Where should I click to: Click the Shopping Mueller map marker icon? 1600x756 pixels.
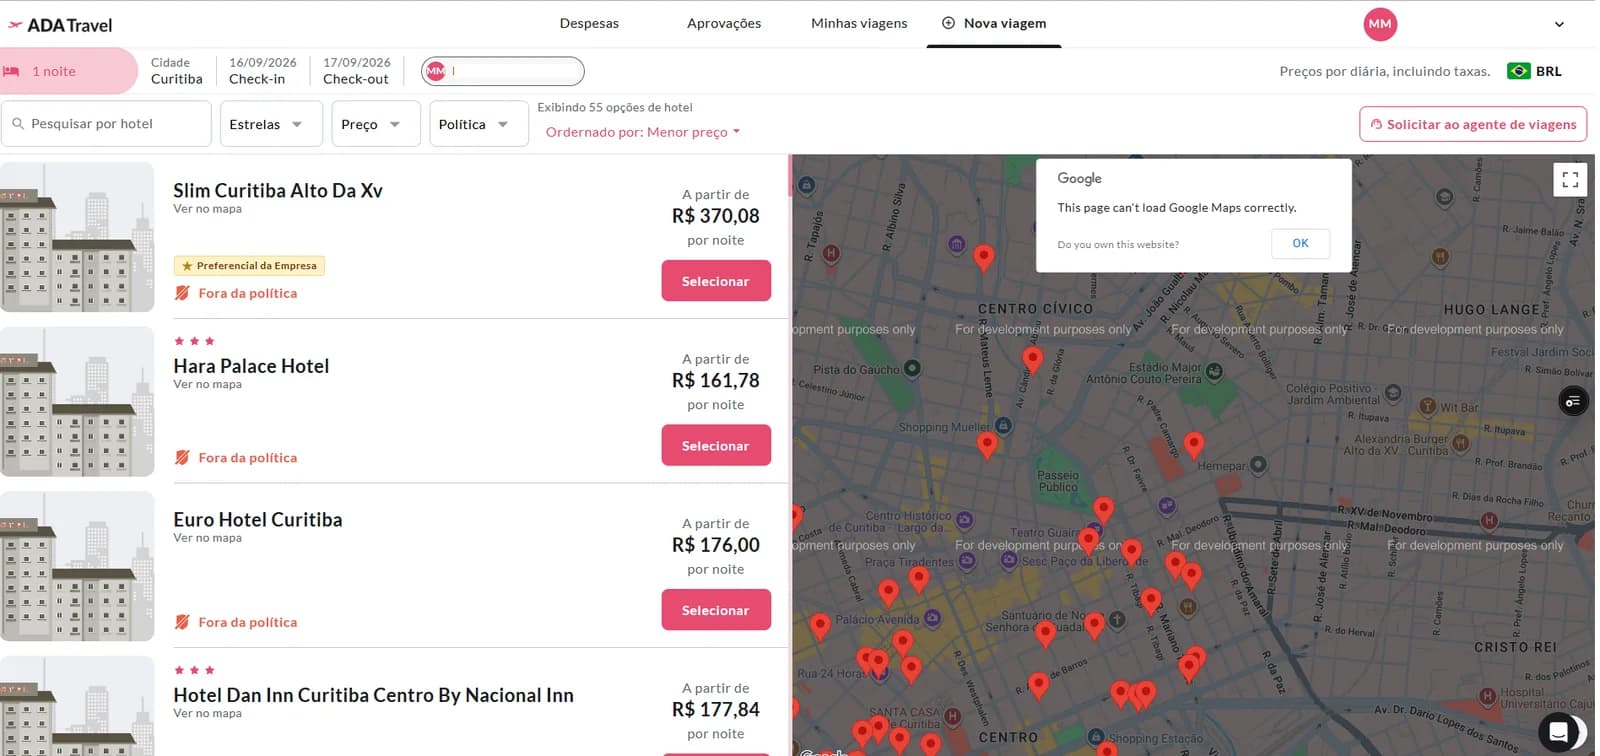[x=1004, y=426]
